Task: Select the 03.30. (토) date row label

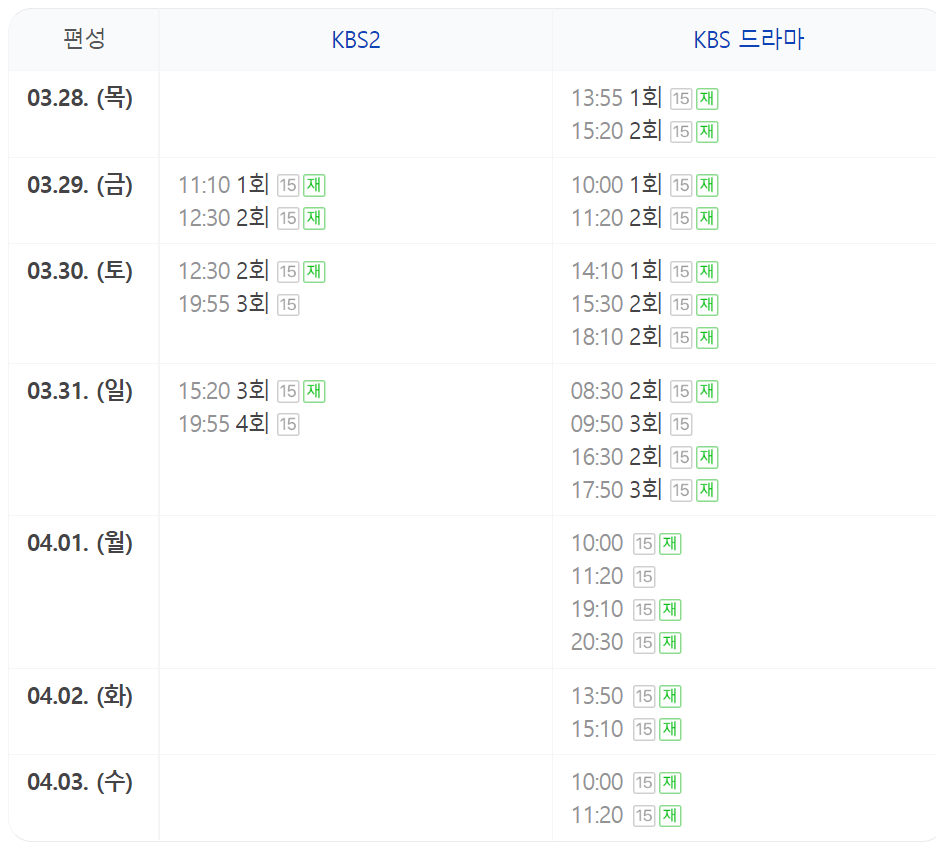Action: click(x=80, y=271)
